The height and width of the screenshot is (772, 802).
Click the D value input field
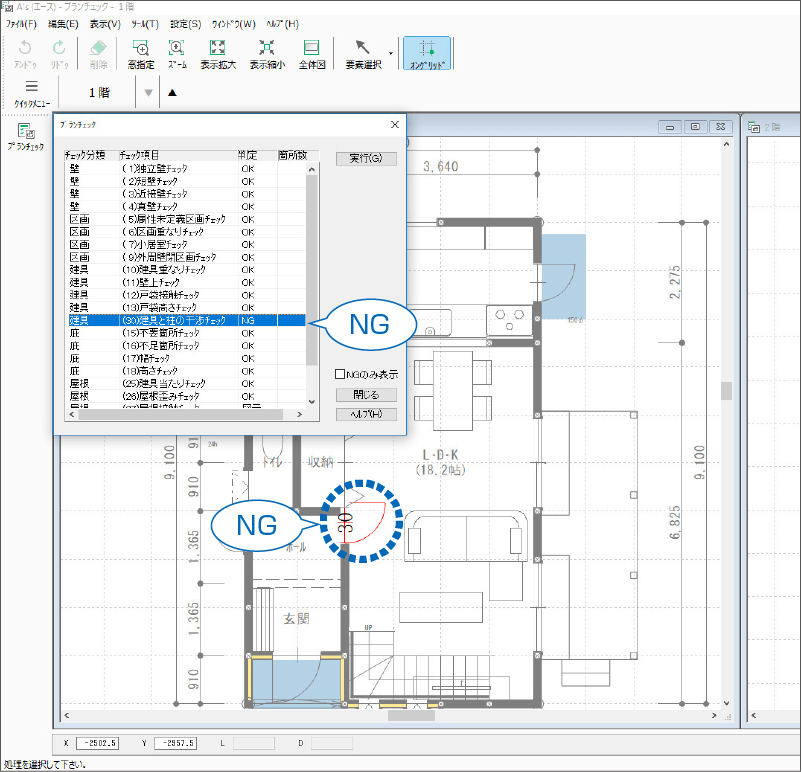pos(332,743)
